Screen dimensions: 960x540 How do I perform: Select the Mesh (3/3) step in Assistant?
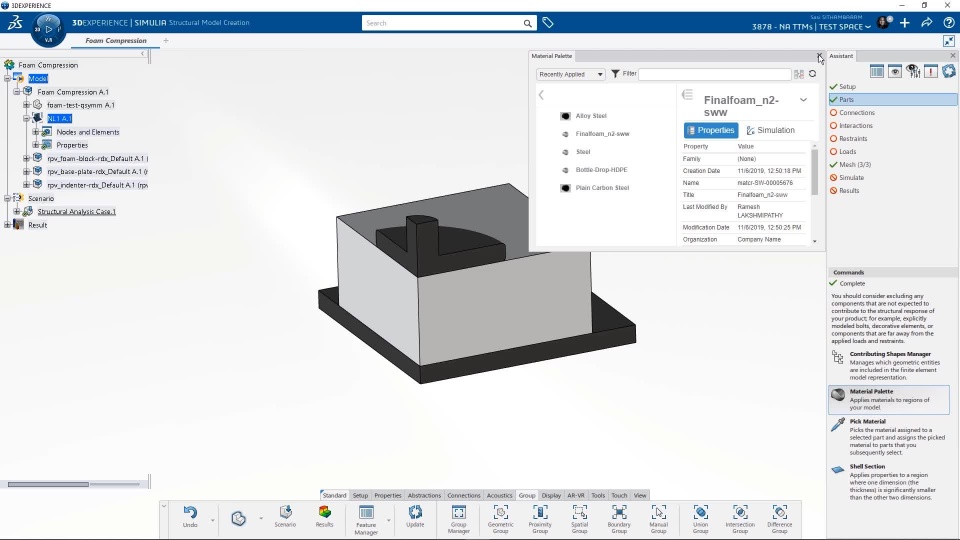[855, 165]
